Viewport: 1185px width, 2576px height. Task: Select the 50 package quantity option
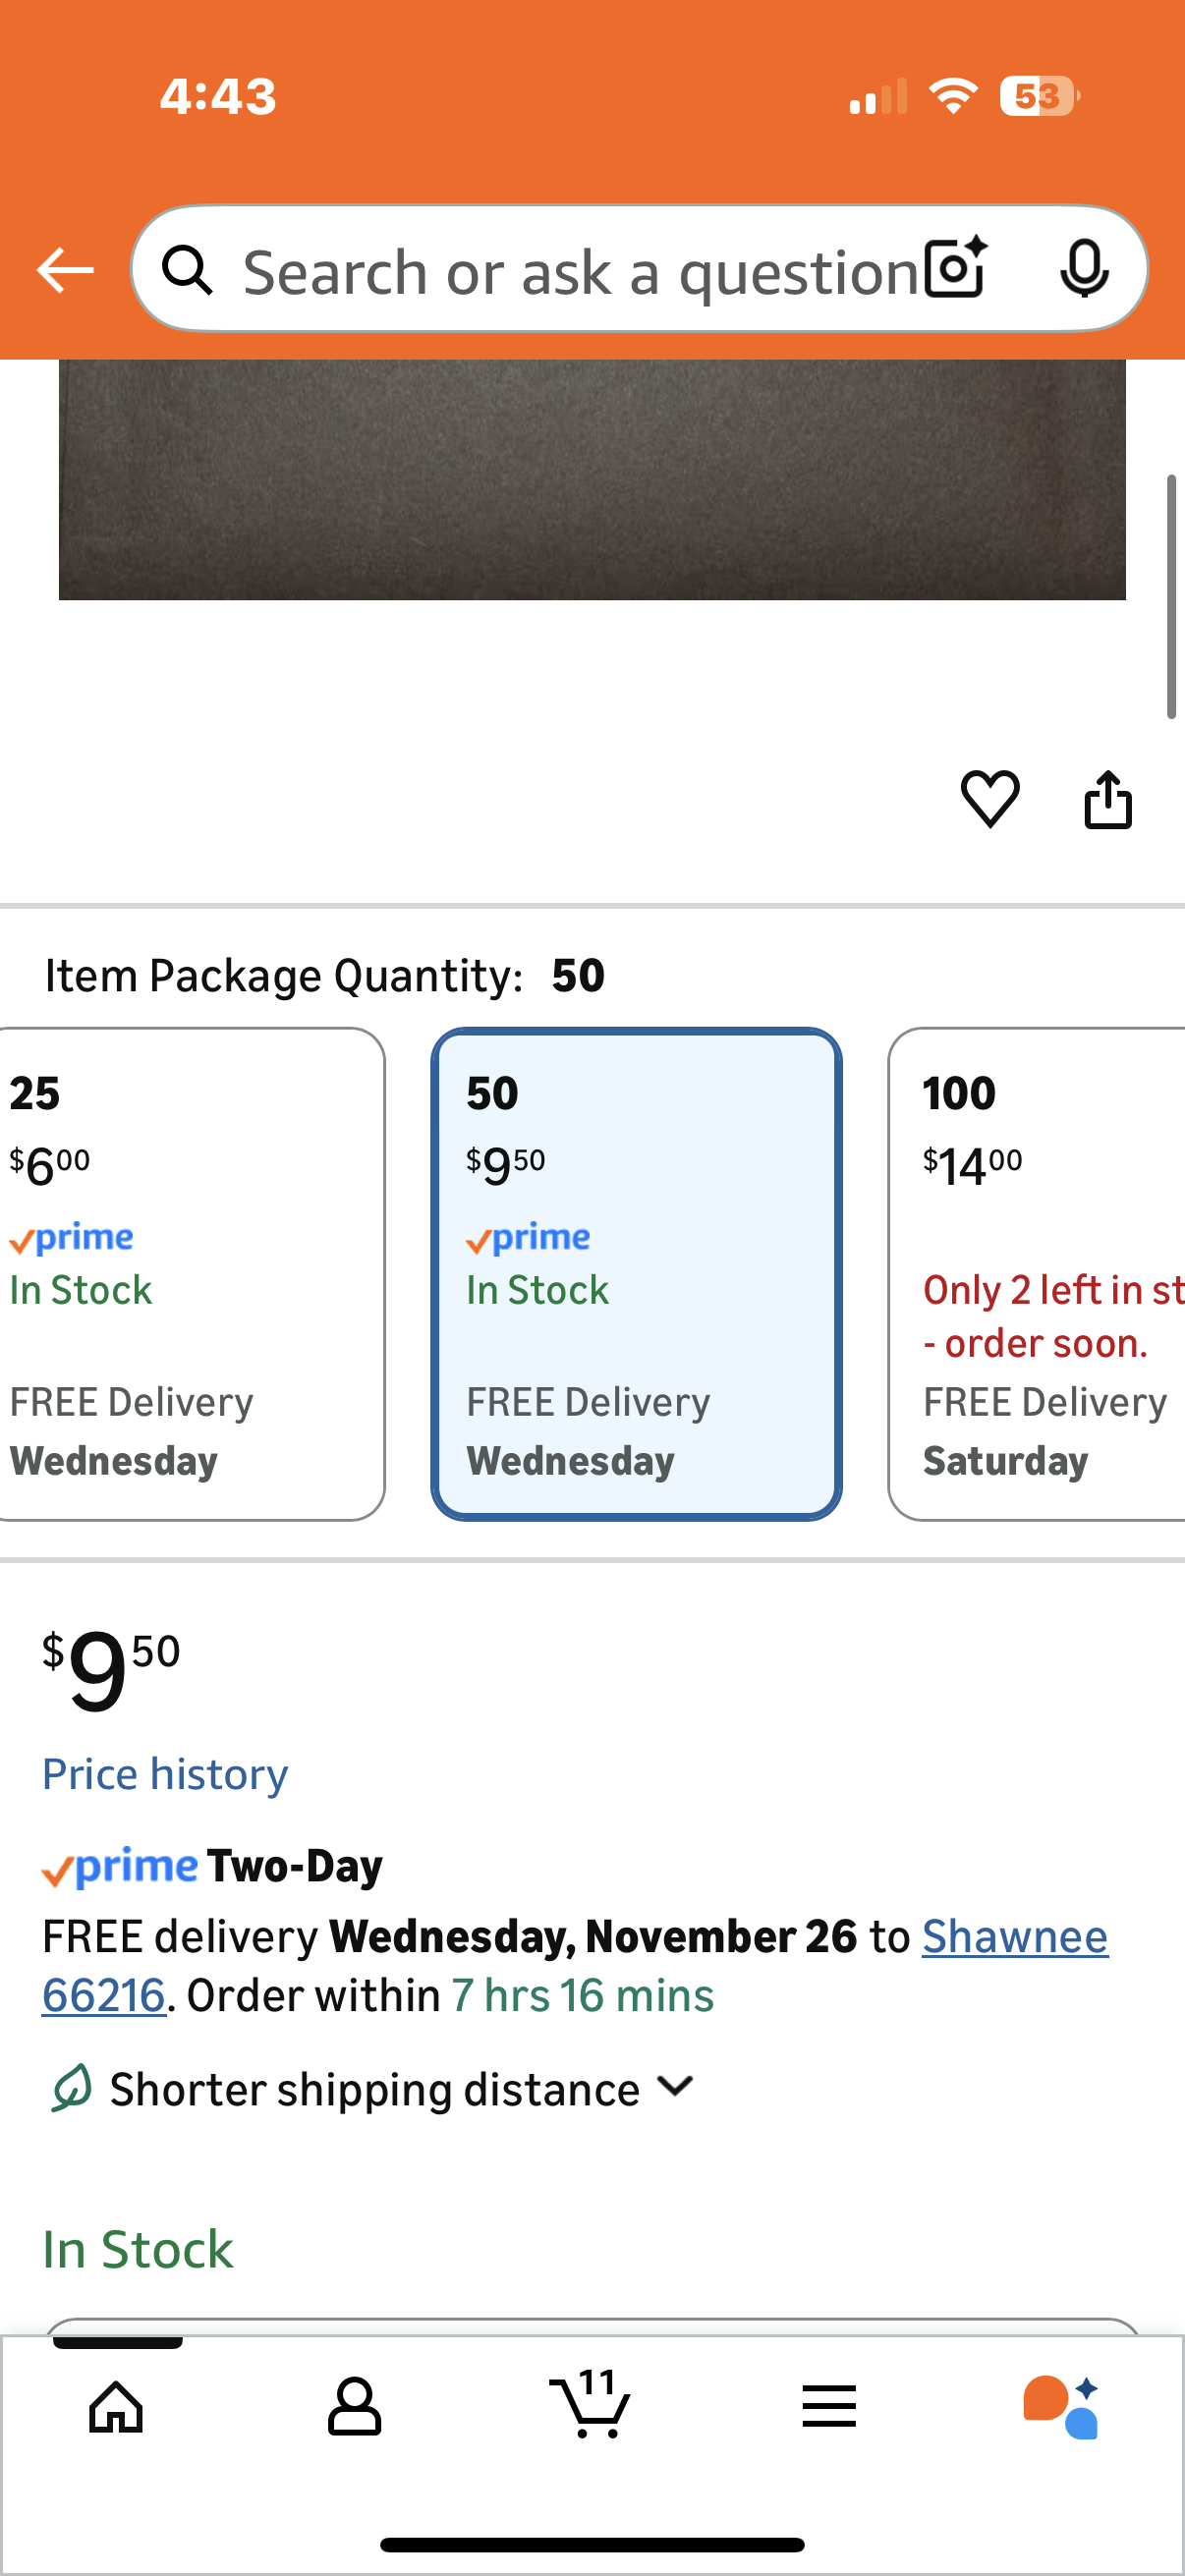point(636,1273)
